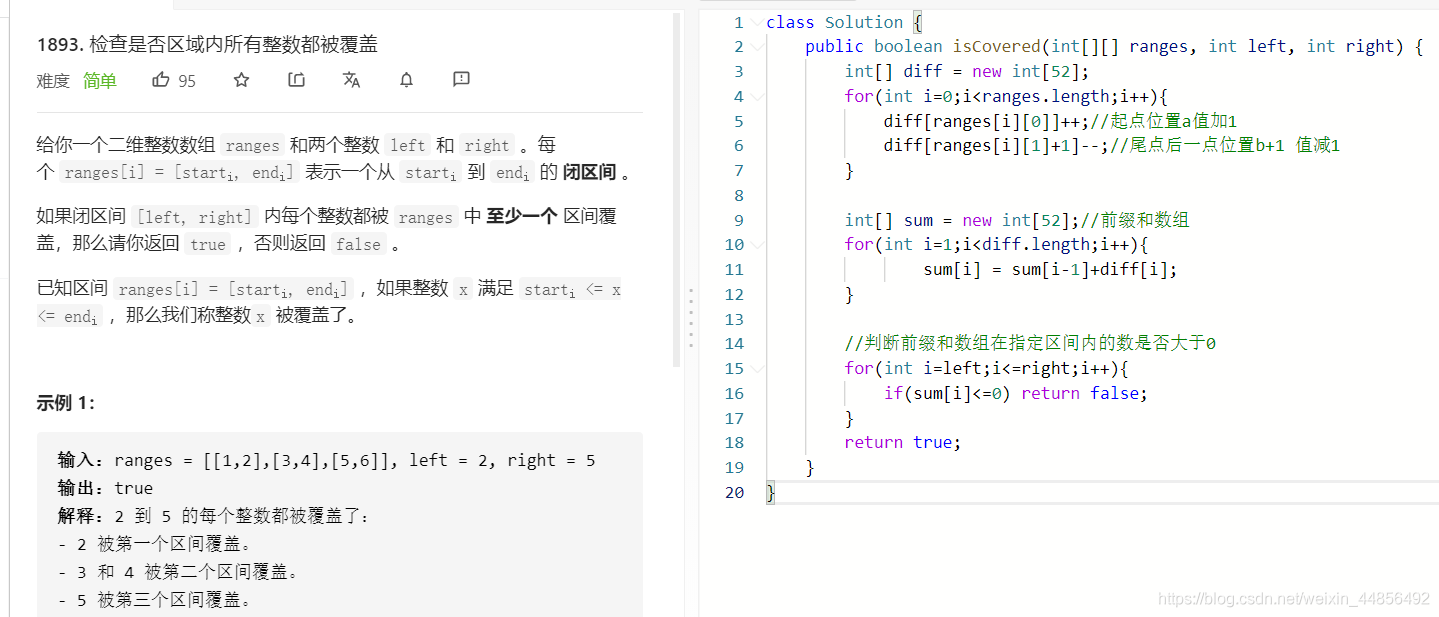Click code line 'diff[ranges[i][0]]++;' on line 5
This screenshot has height=617, width=1439.
tap(986, 121)
